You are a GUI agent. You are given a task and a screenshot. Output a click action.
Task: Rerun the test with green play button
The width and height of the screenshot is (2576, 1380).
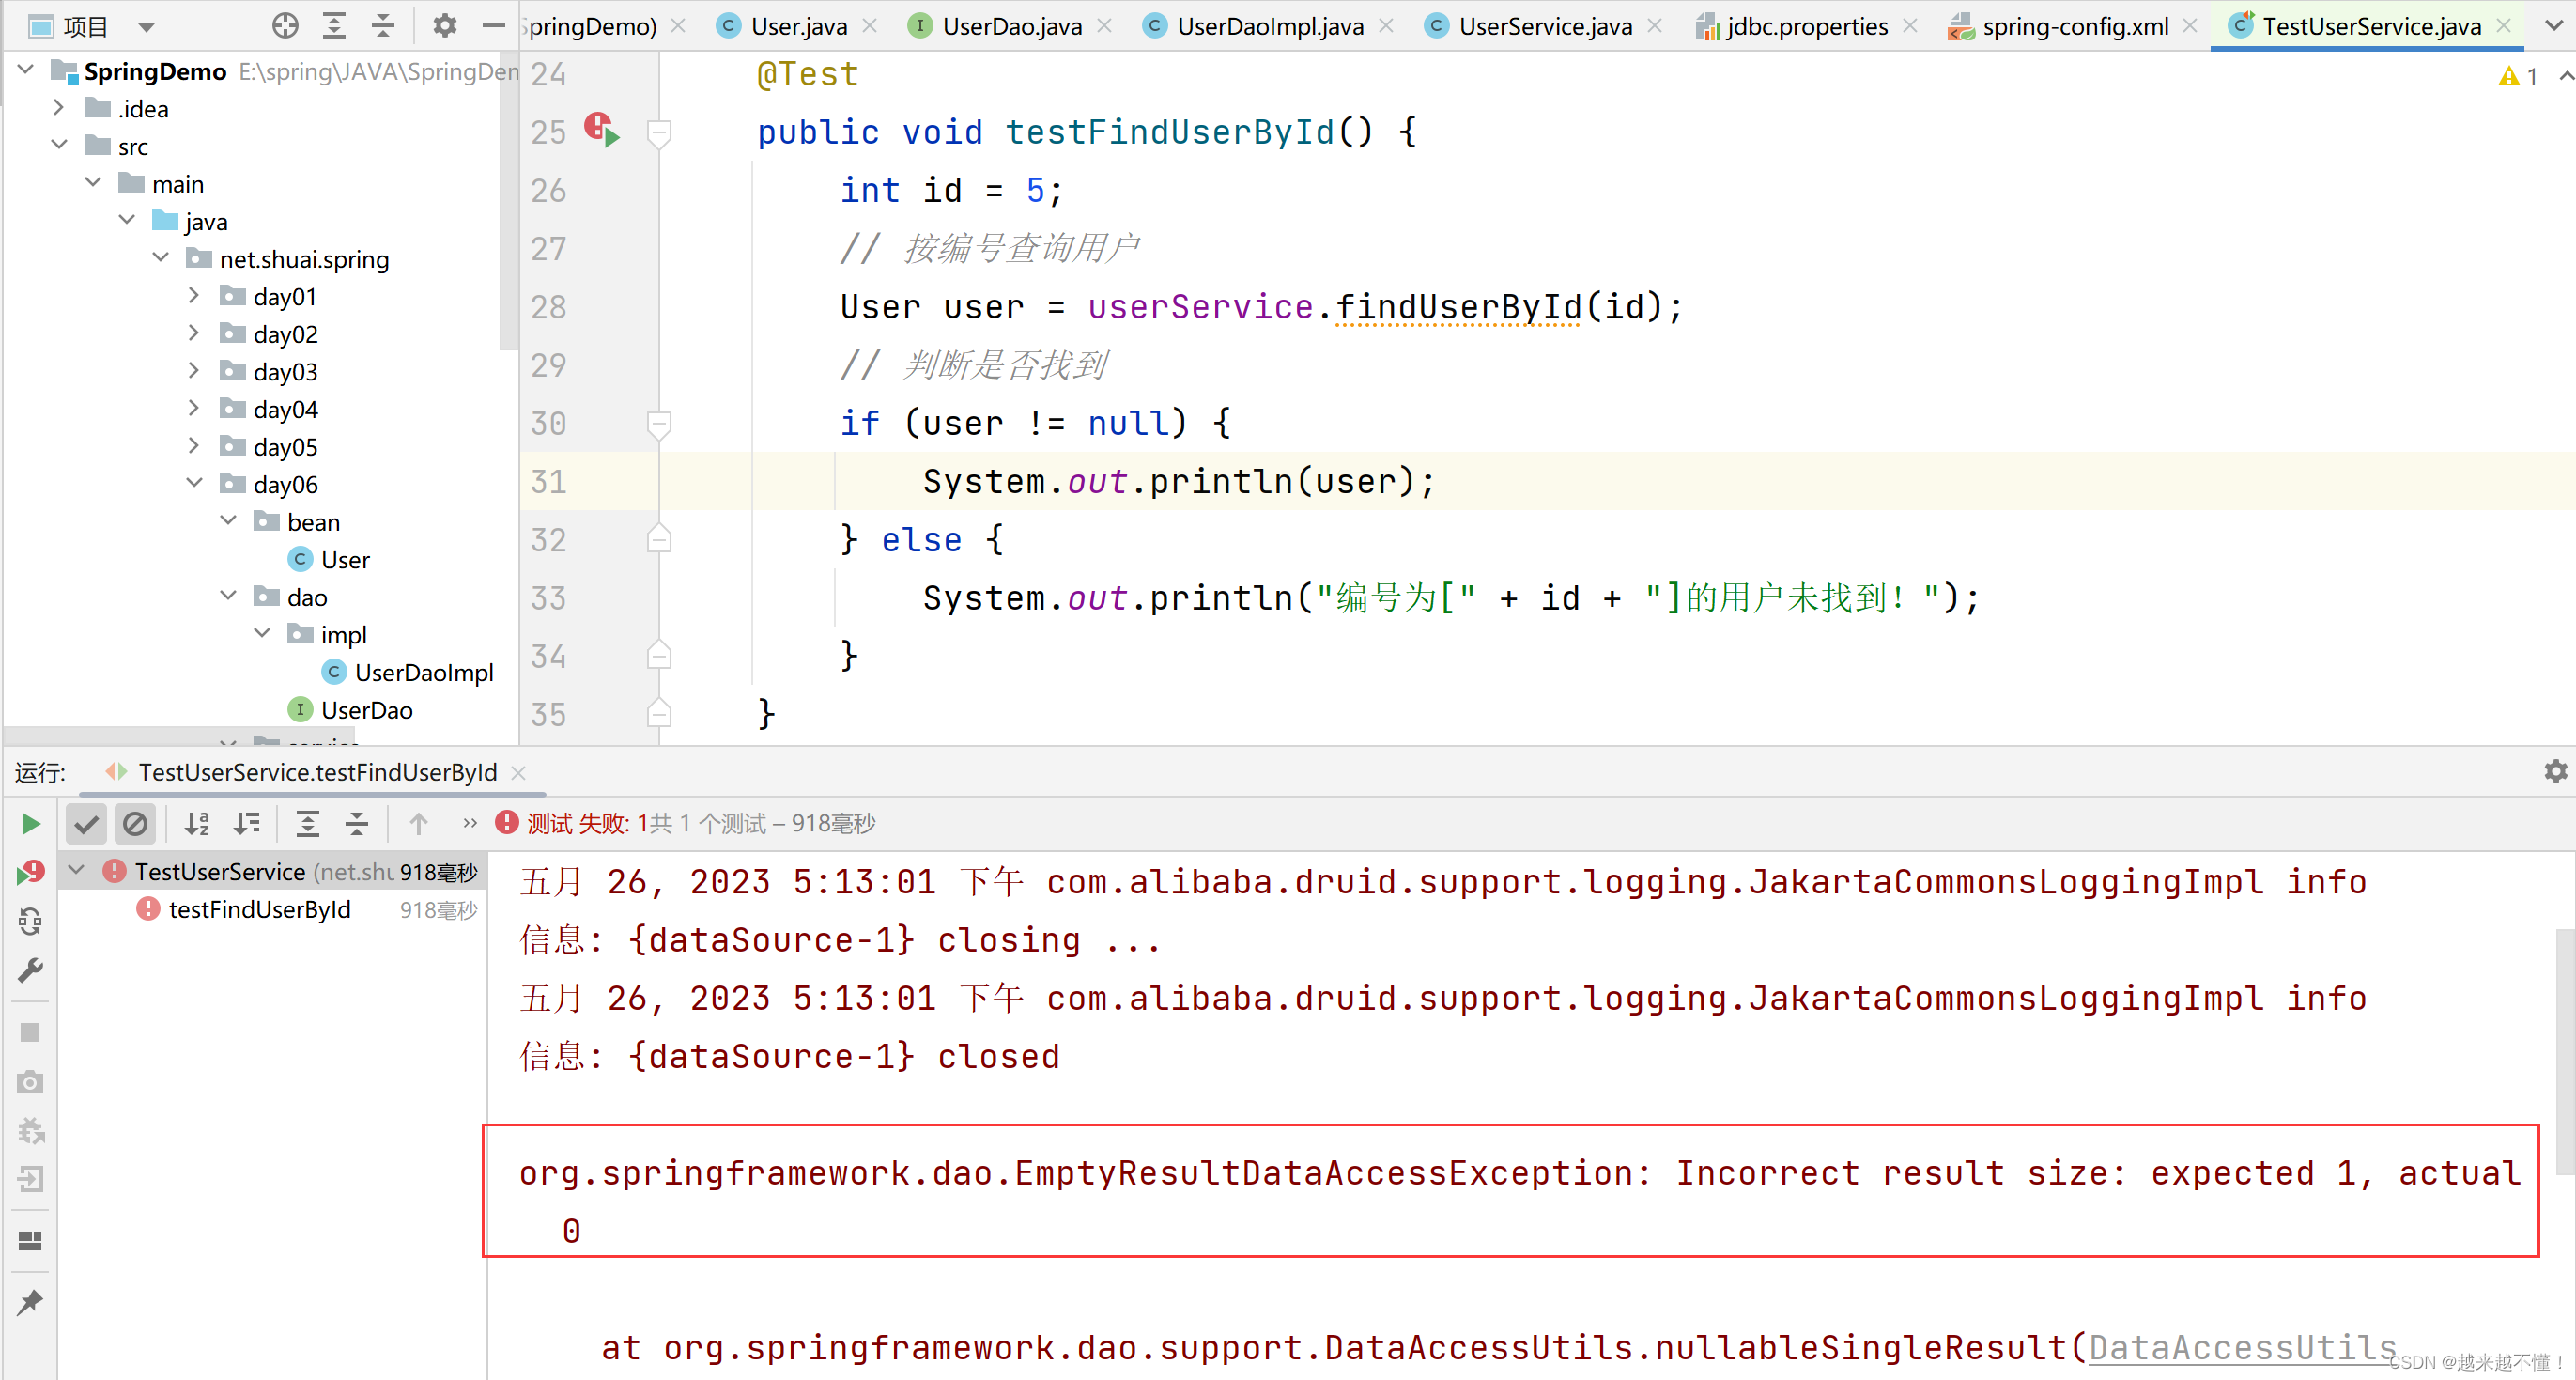30,824
